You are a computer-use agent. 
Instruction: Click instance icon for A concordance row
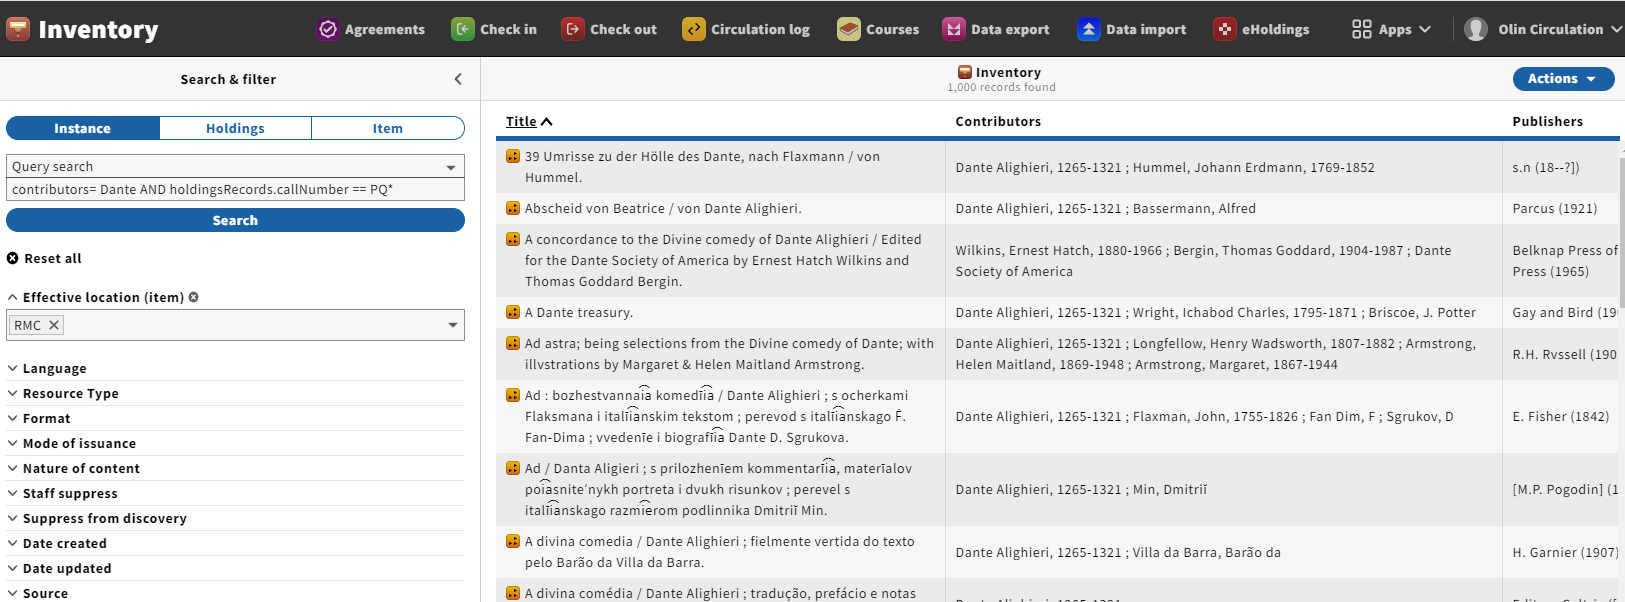513,239
